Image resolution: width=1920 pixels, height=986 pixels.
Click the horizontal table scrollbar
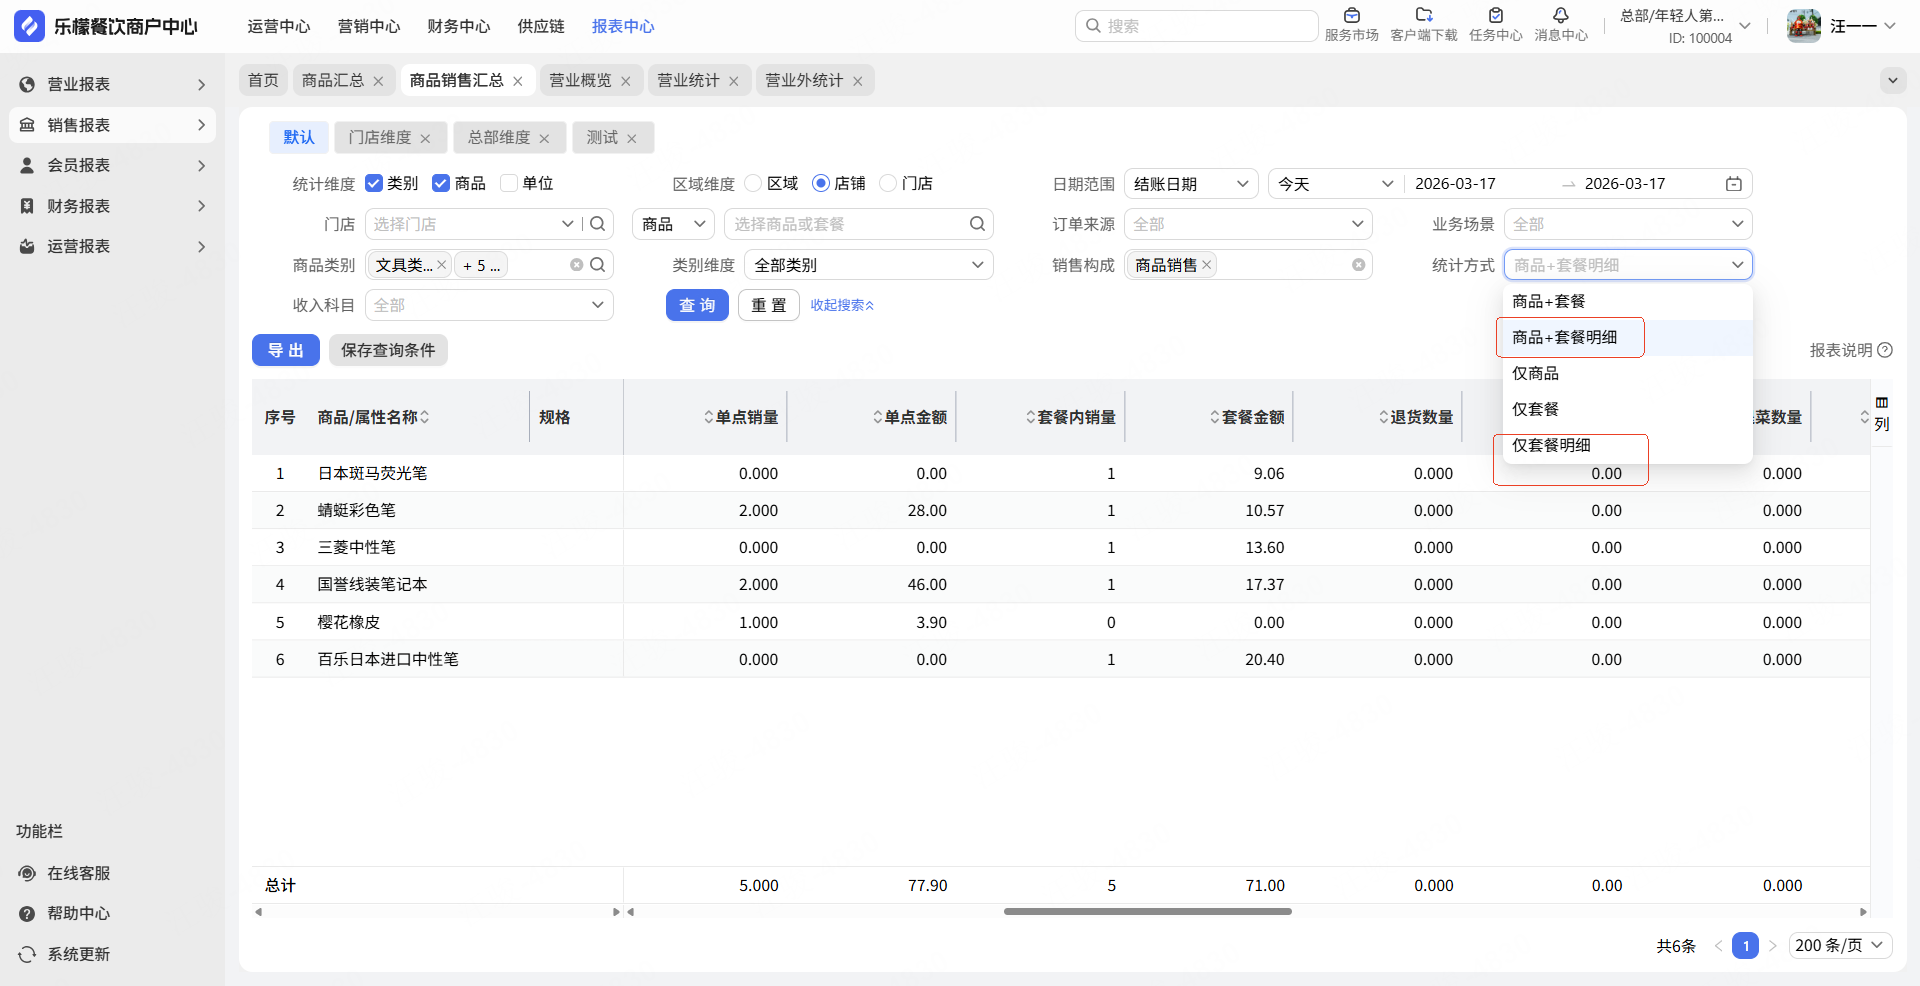(x=1147, y=911)
